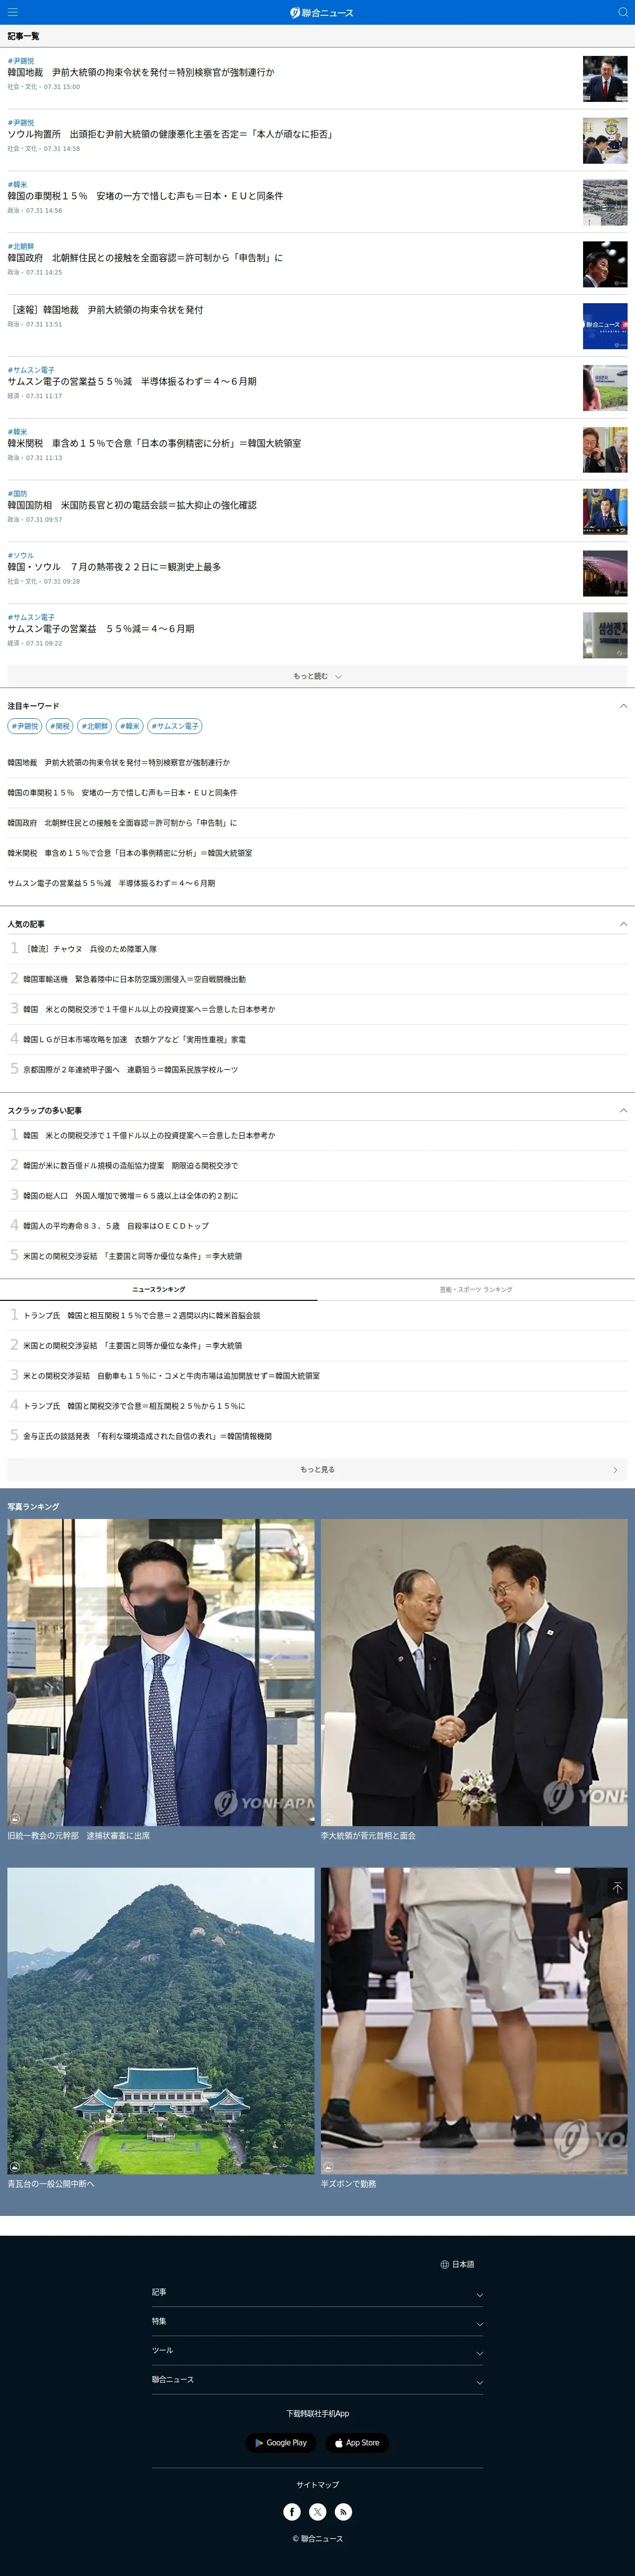Image resolution: width=635 pixels, height=2576 pixels.
Task: Open popular article ［韓流］チャウヌ 兵役のため陸軍入隊
Action: [x=90, y=949]
